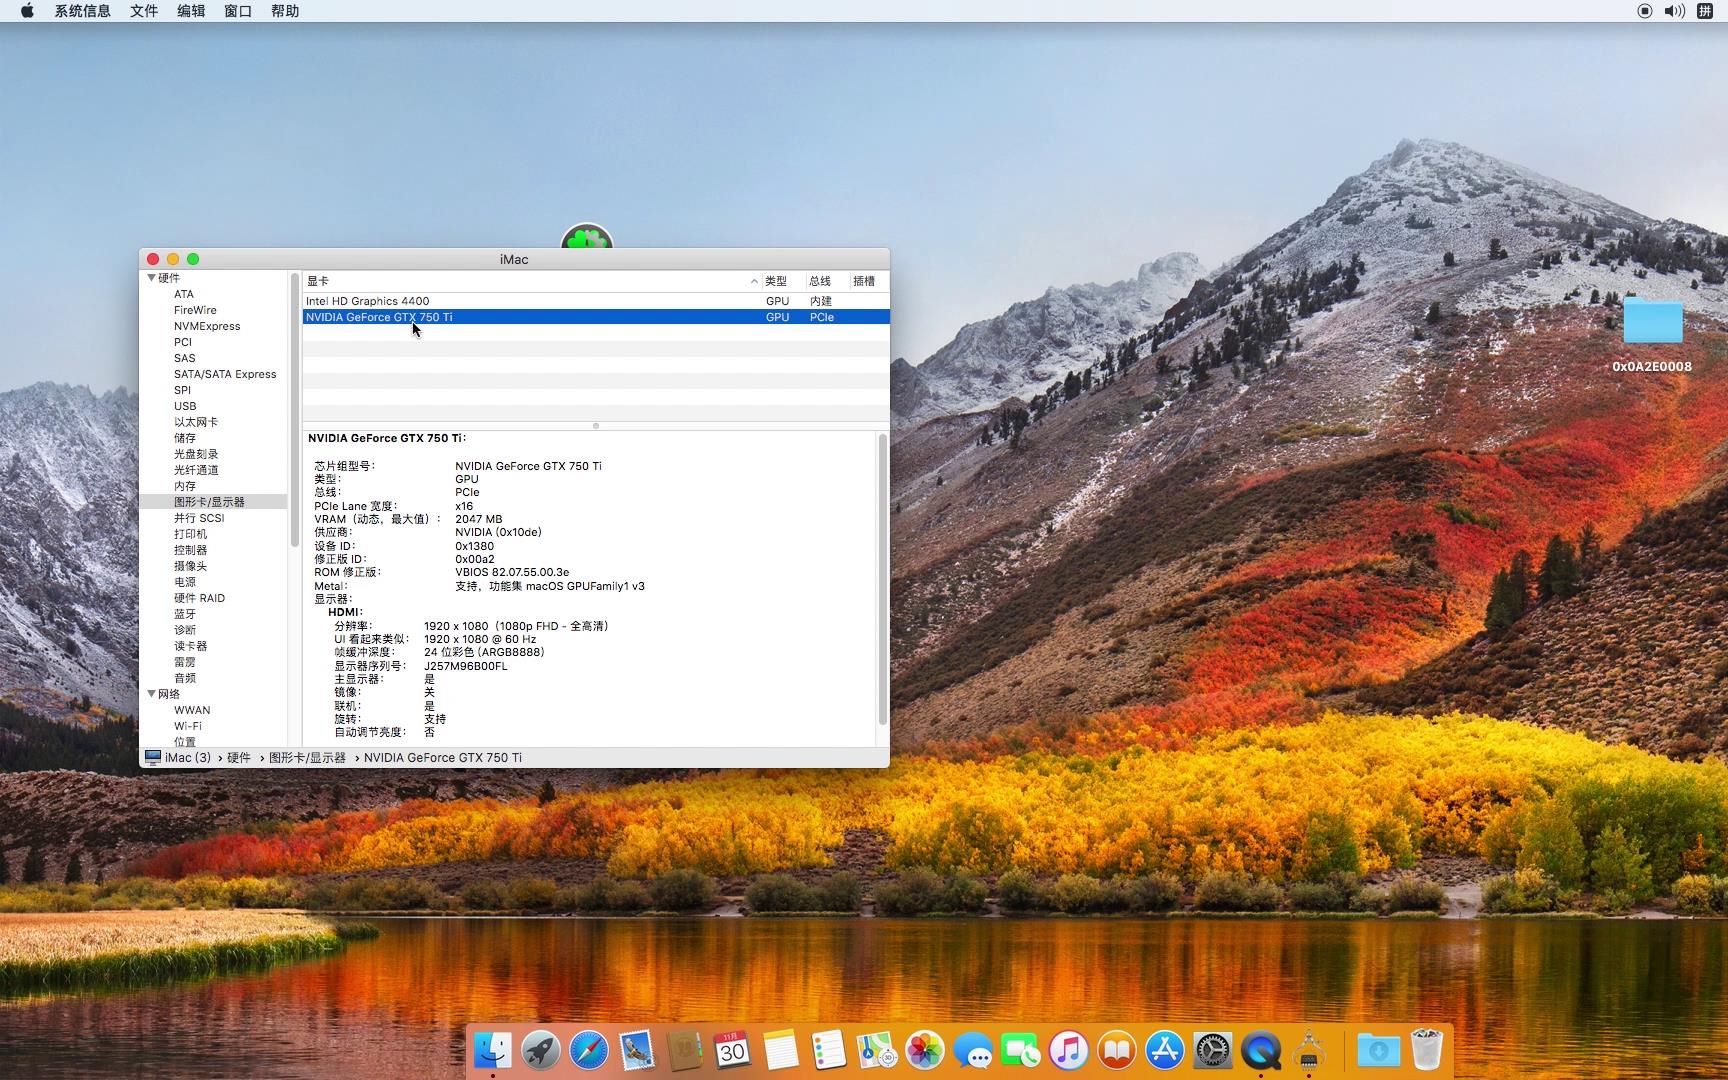Viewport: 1728px width, 1080px height.
Task: Select the Intel HD Graphics 4400 row
Action: pos(596,301)
